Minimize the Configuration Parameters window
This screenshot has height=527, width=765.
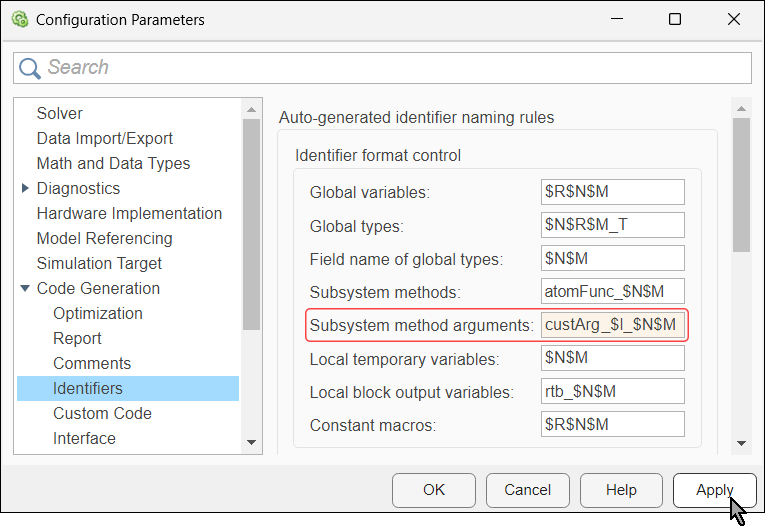[617, 19]
